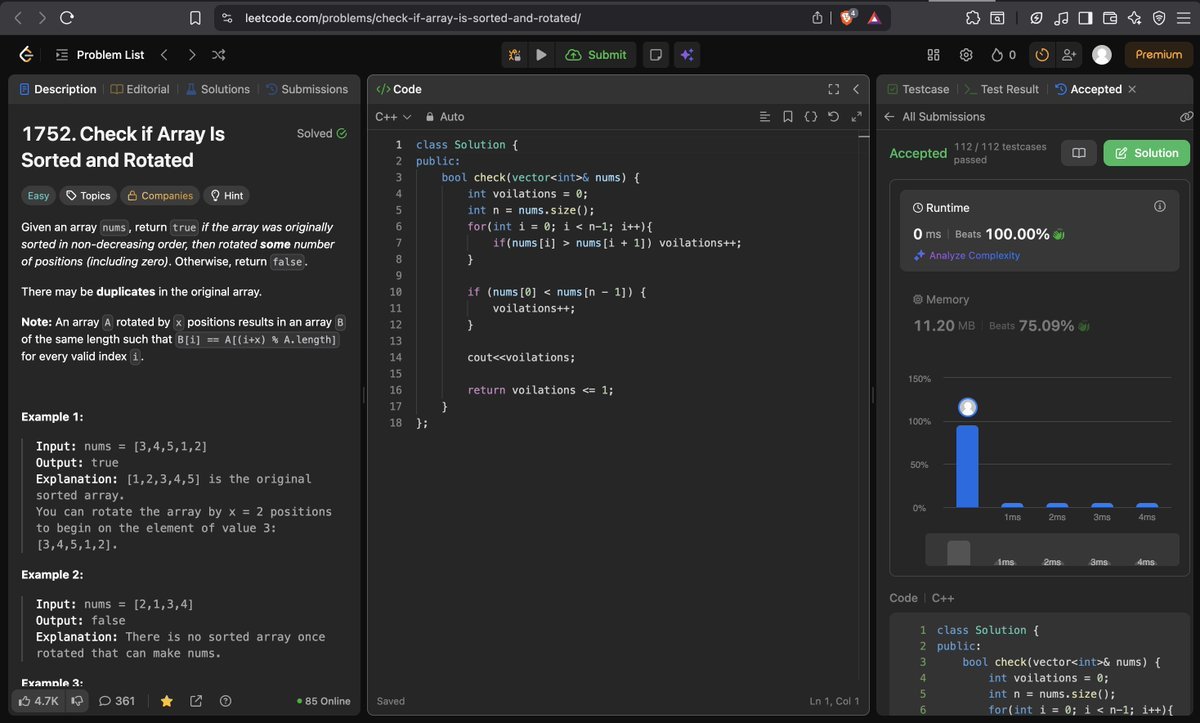Downvote the problem with thumbs down

pos(76,701)
